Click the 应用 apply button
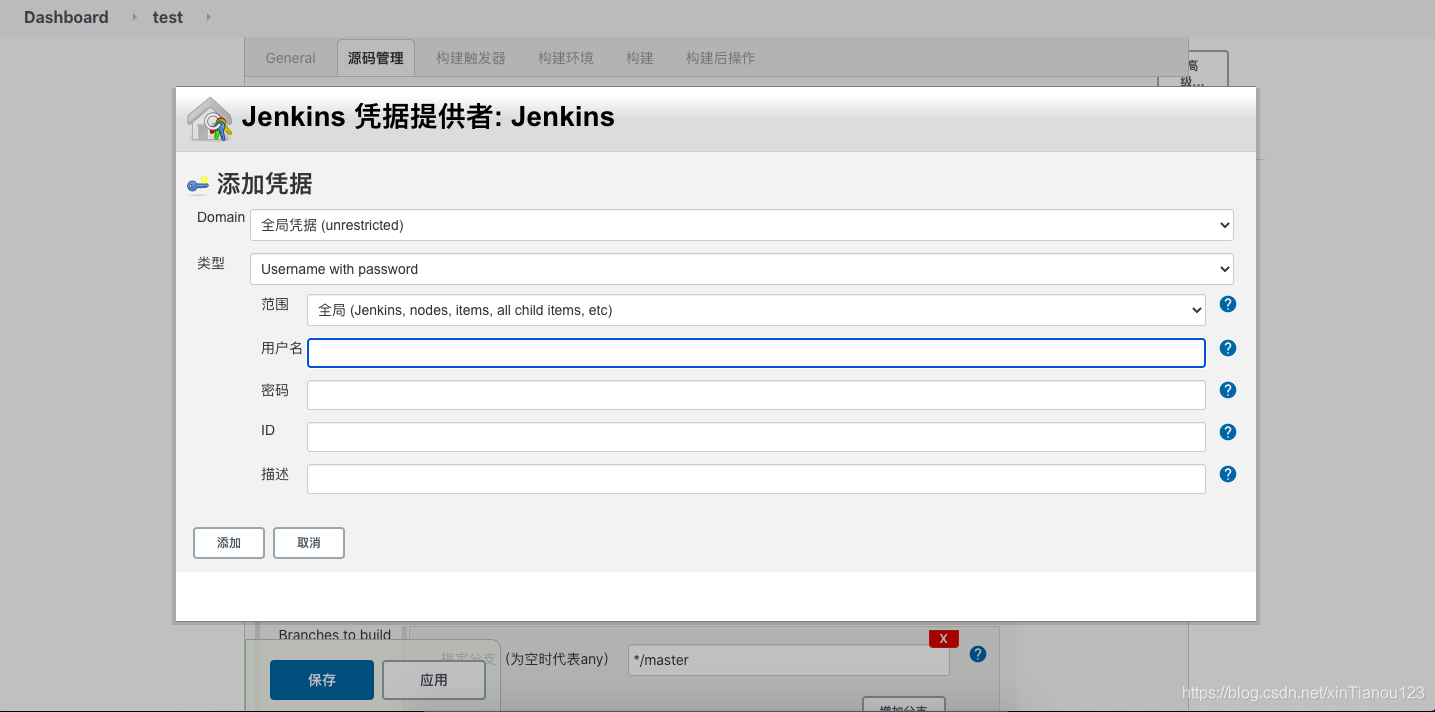This screenshot has height=712, width=1435. point(434,680)
